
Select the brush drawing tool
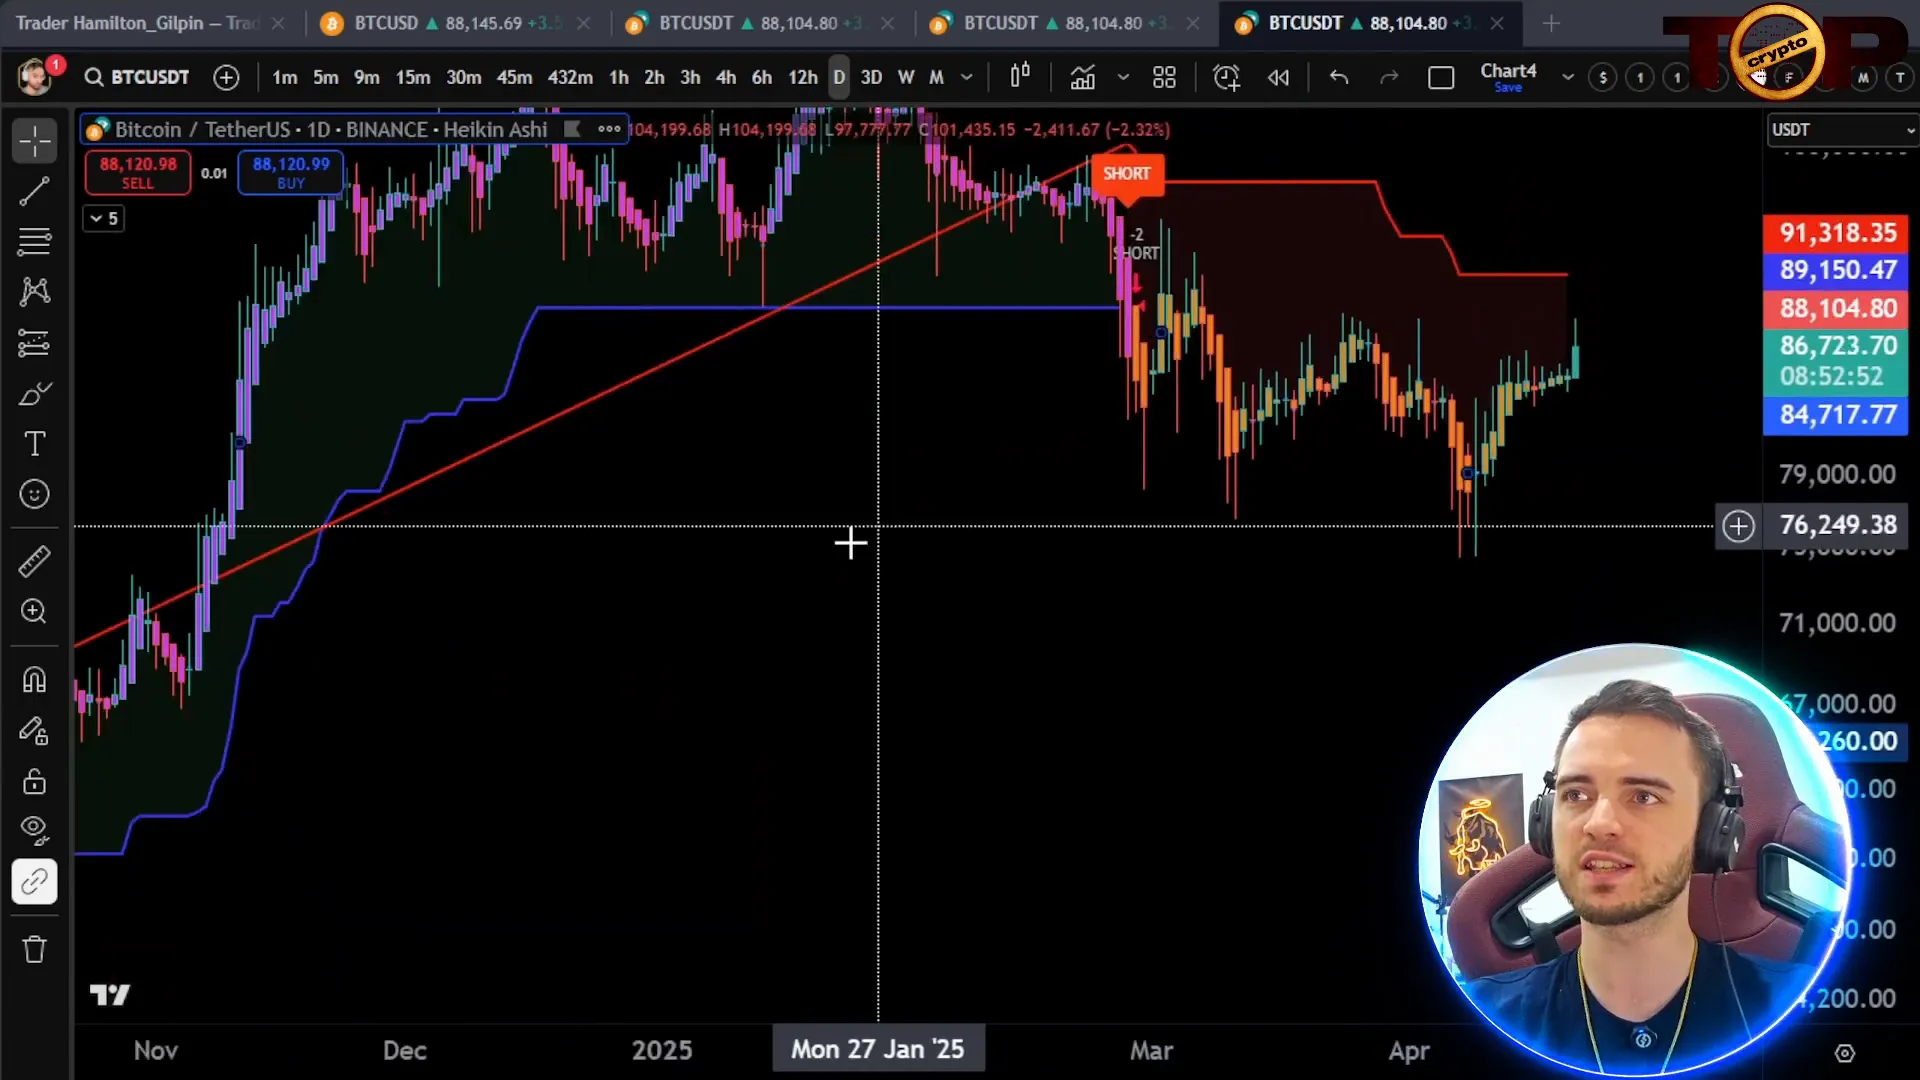pos(34,394)
